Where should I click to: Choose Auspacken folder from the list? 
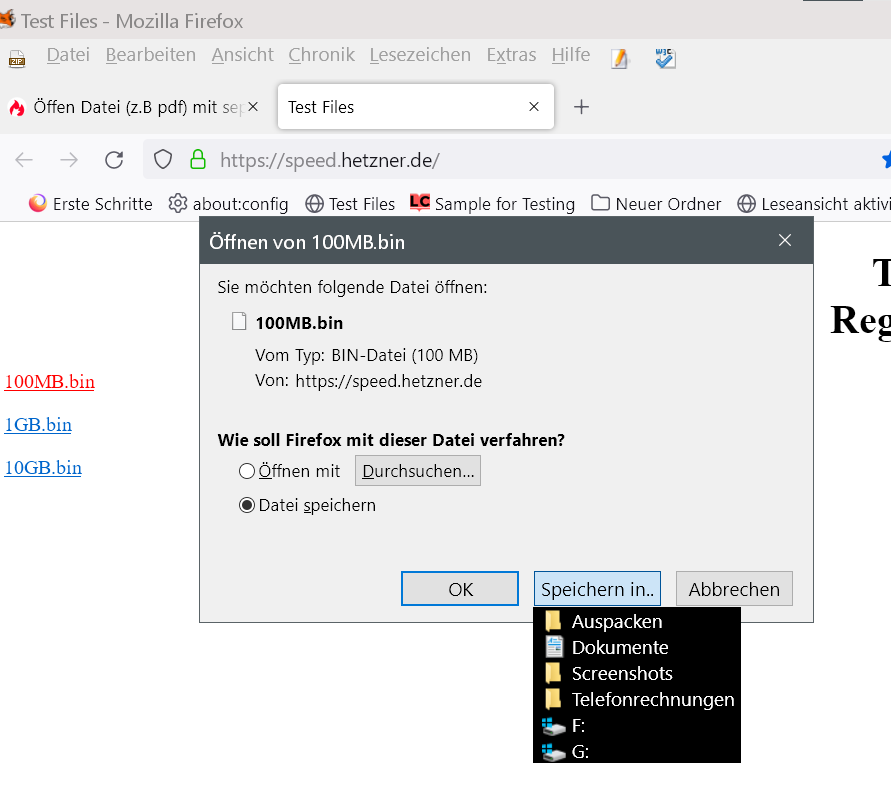(x=637, y=622)
